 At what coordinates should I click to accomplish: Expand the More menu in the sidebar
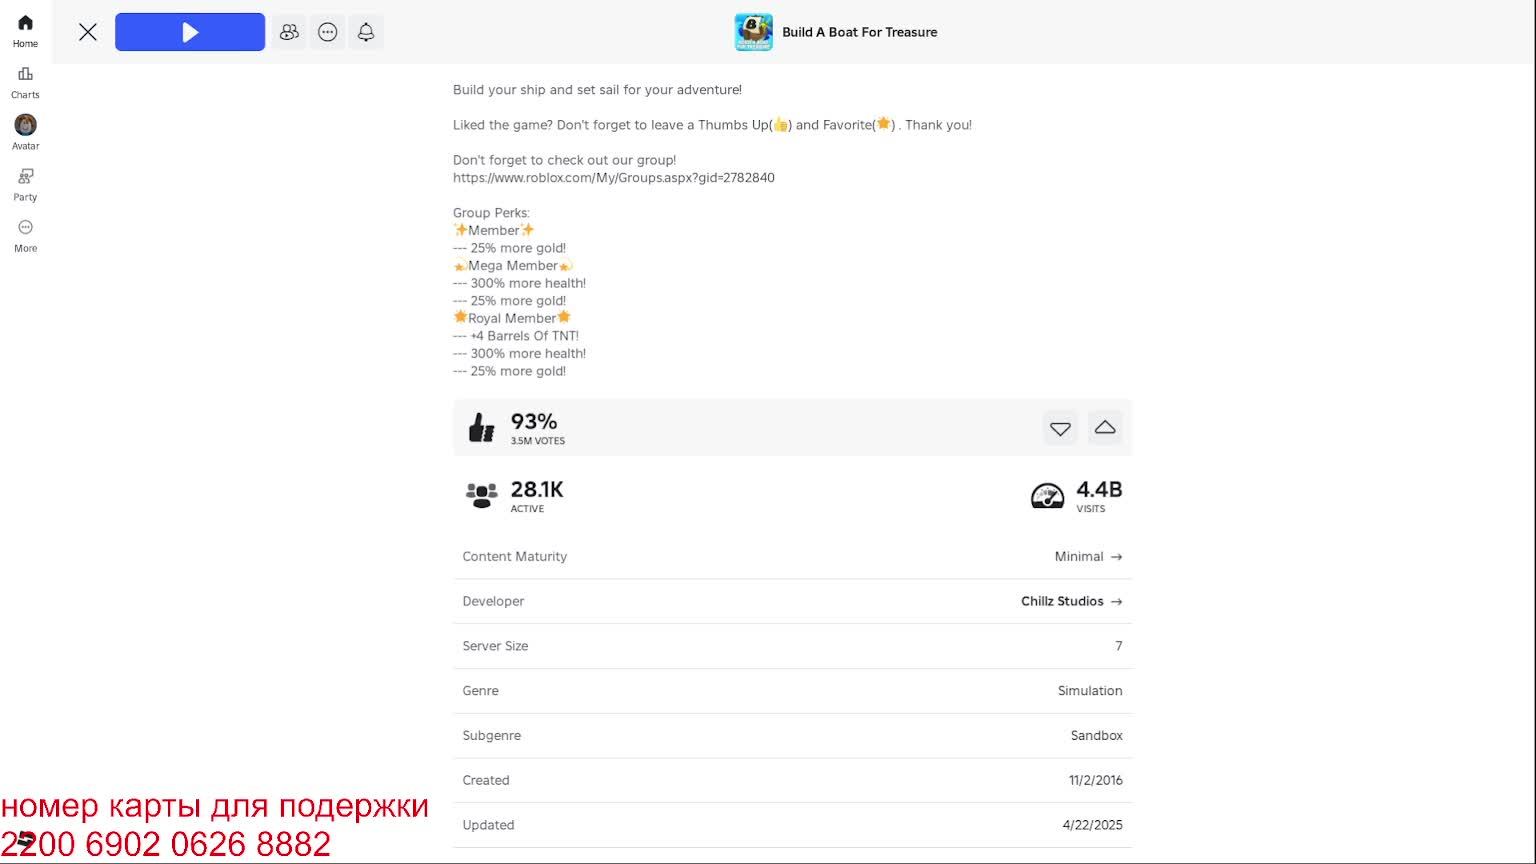(25, 236)
